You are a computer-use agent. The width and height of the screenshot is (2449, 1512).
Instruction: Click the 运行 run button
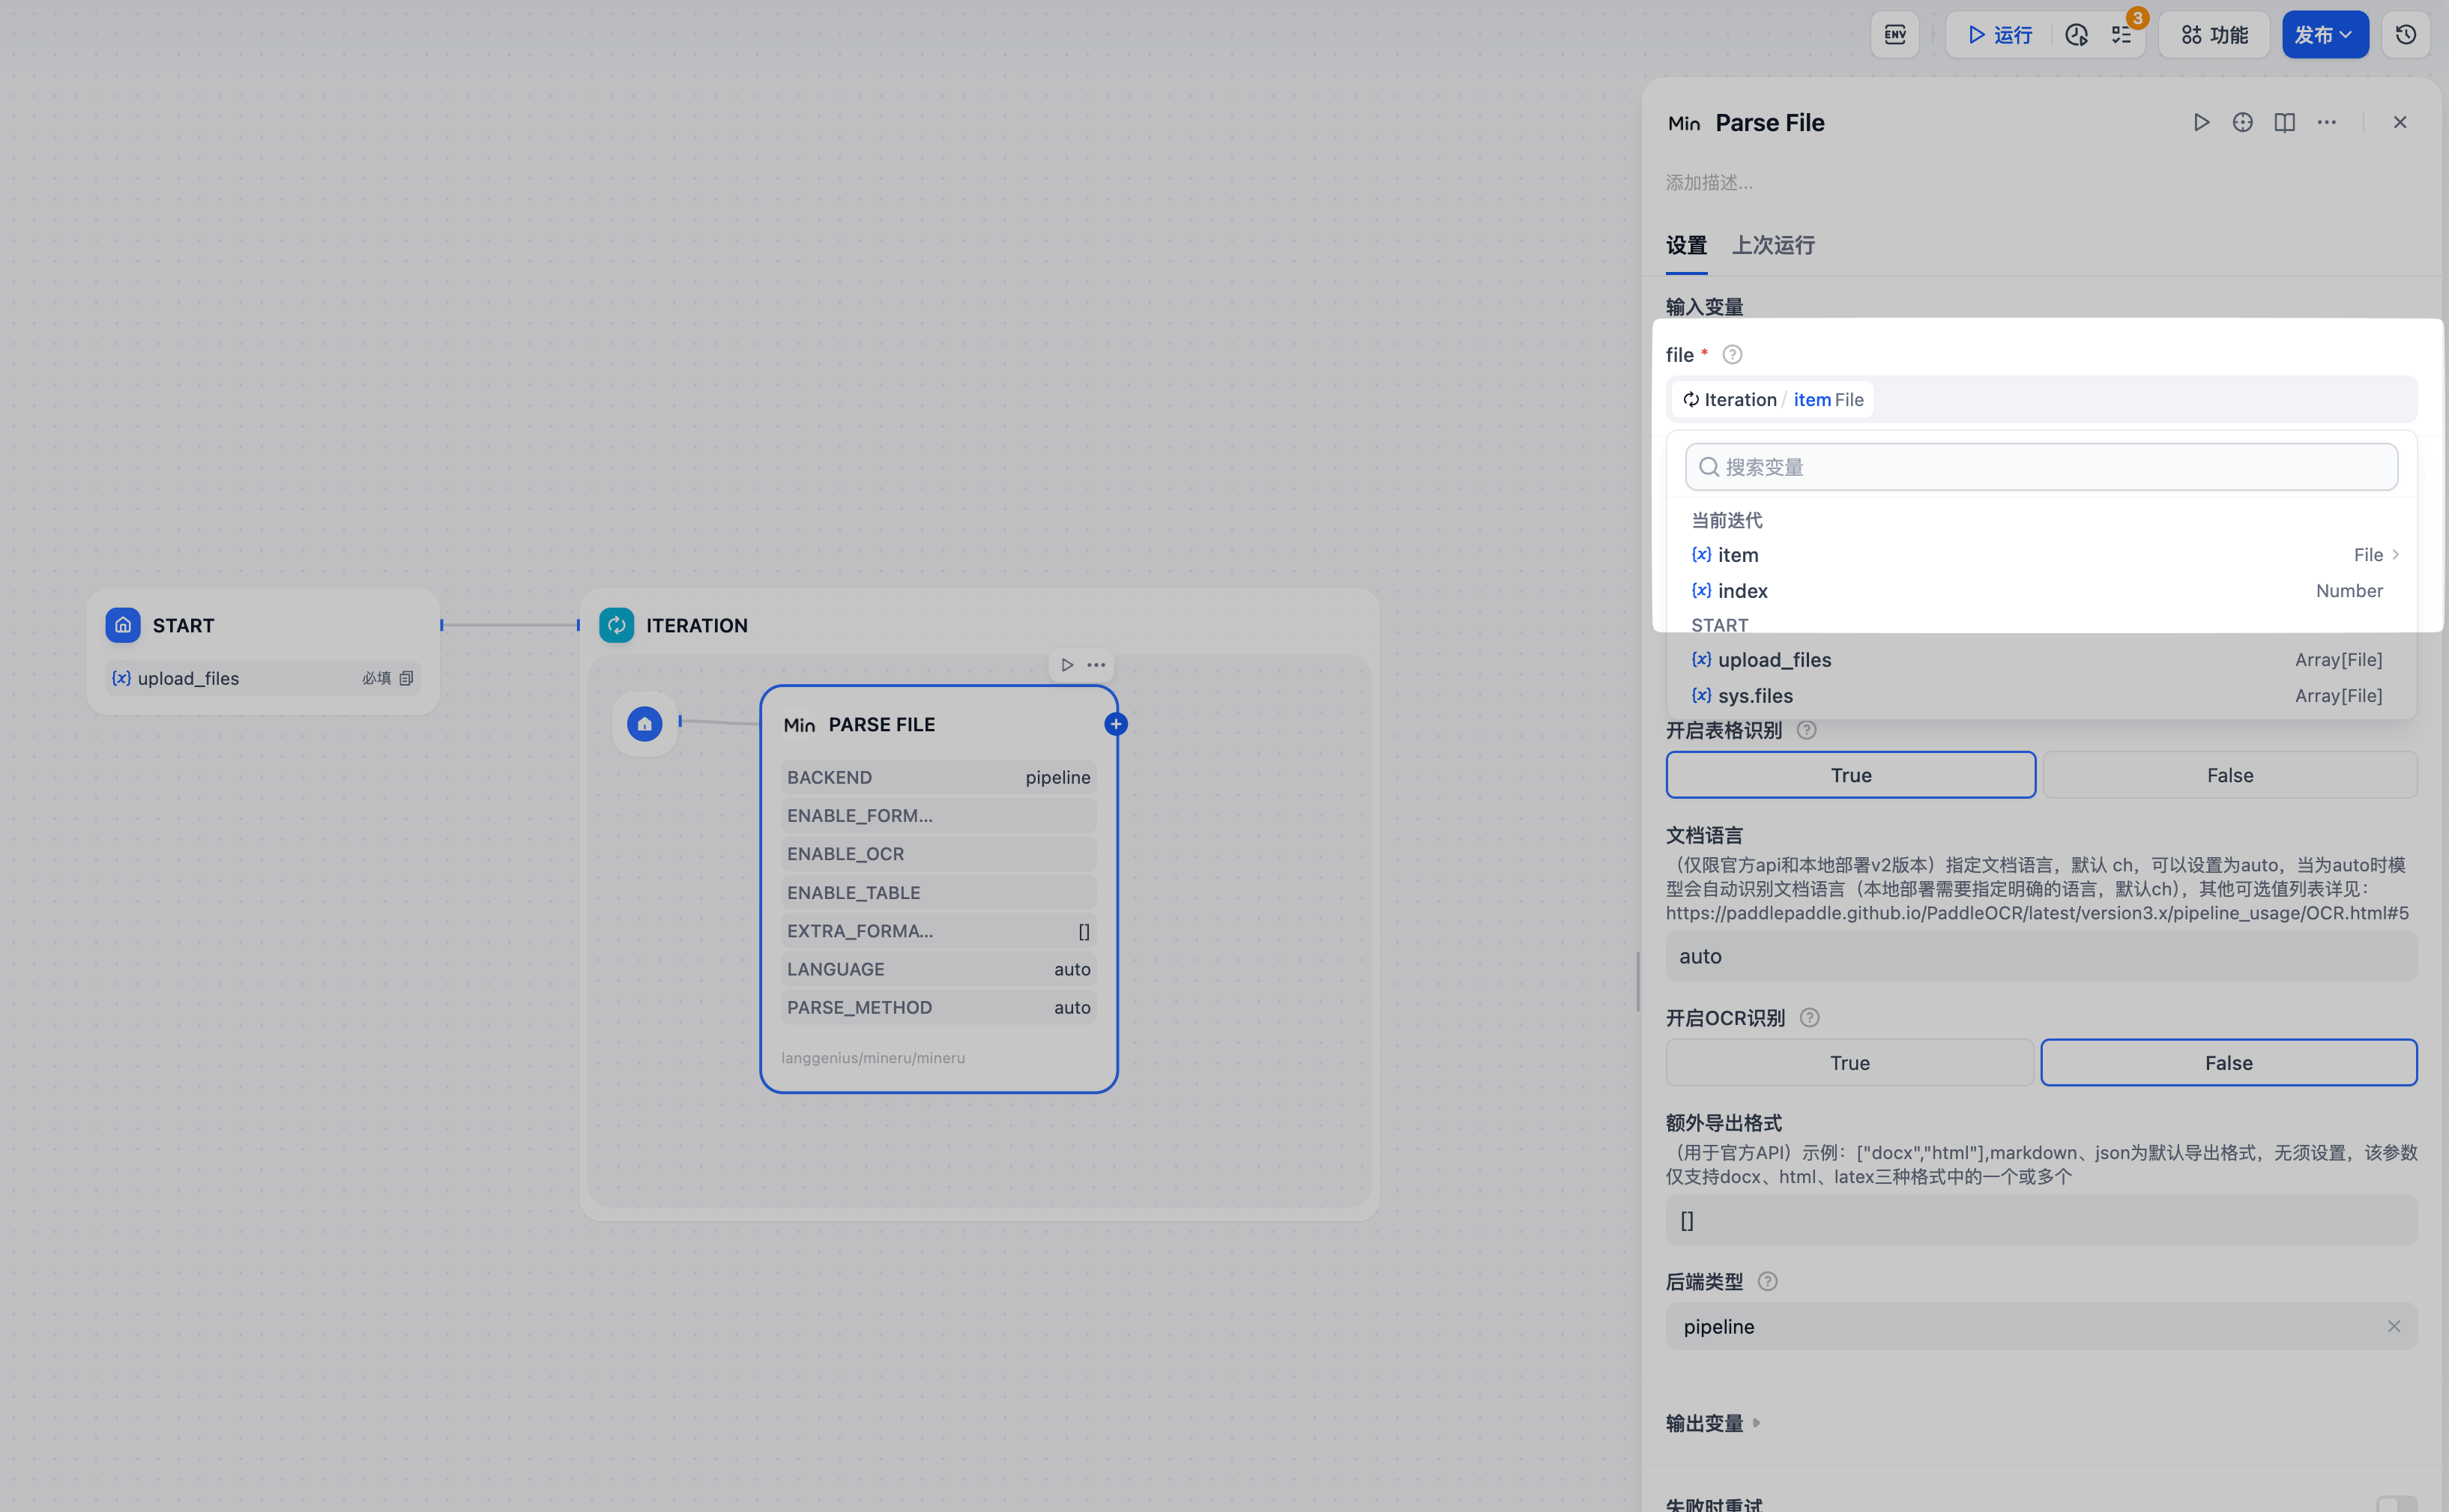pos(1999,35)
